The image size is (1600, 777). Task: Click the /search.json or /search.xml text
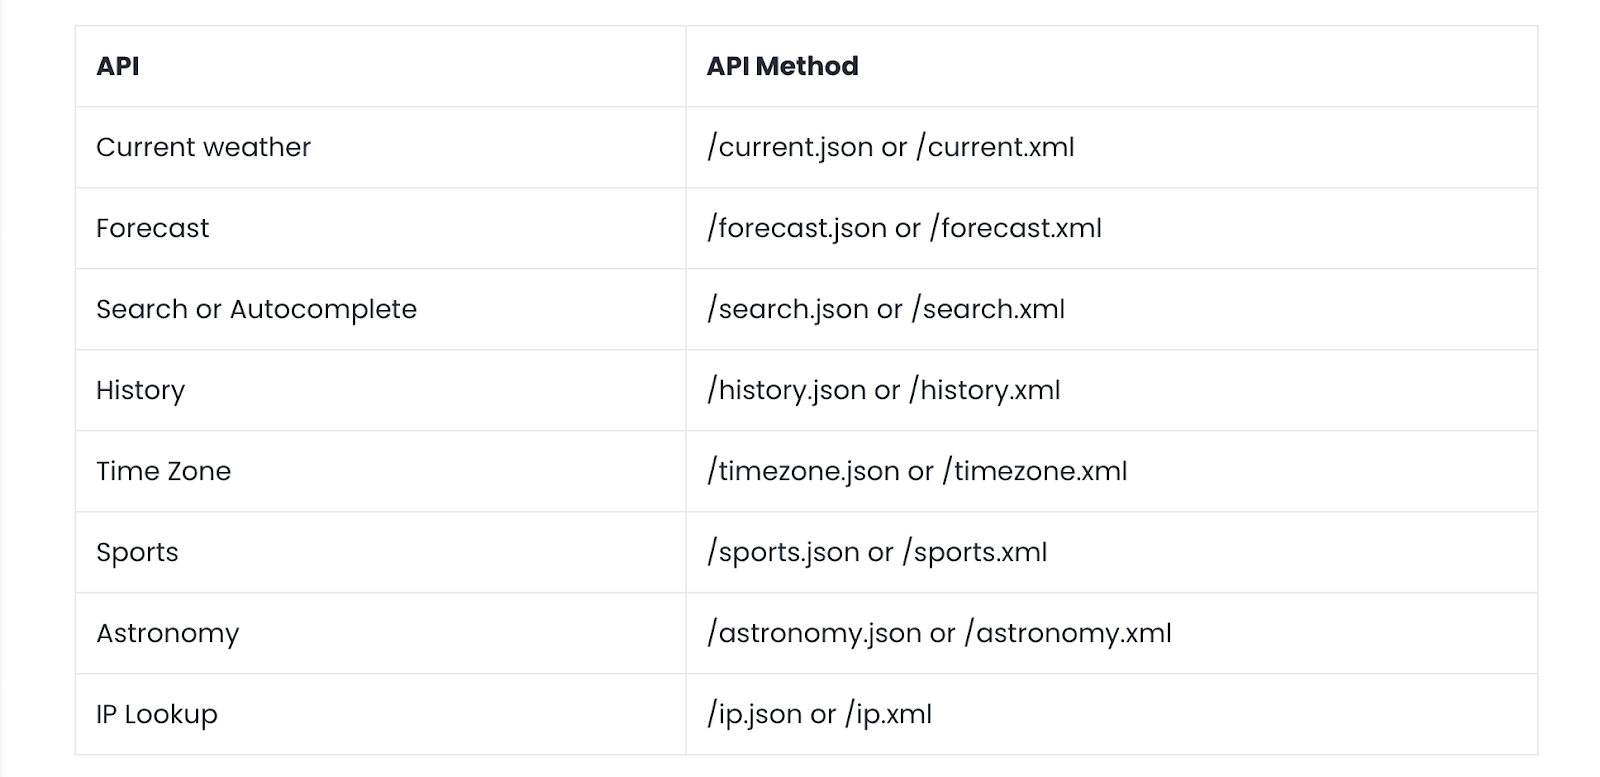pos(885,309)
